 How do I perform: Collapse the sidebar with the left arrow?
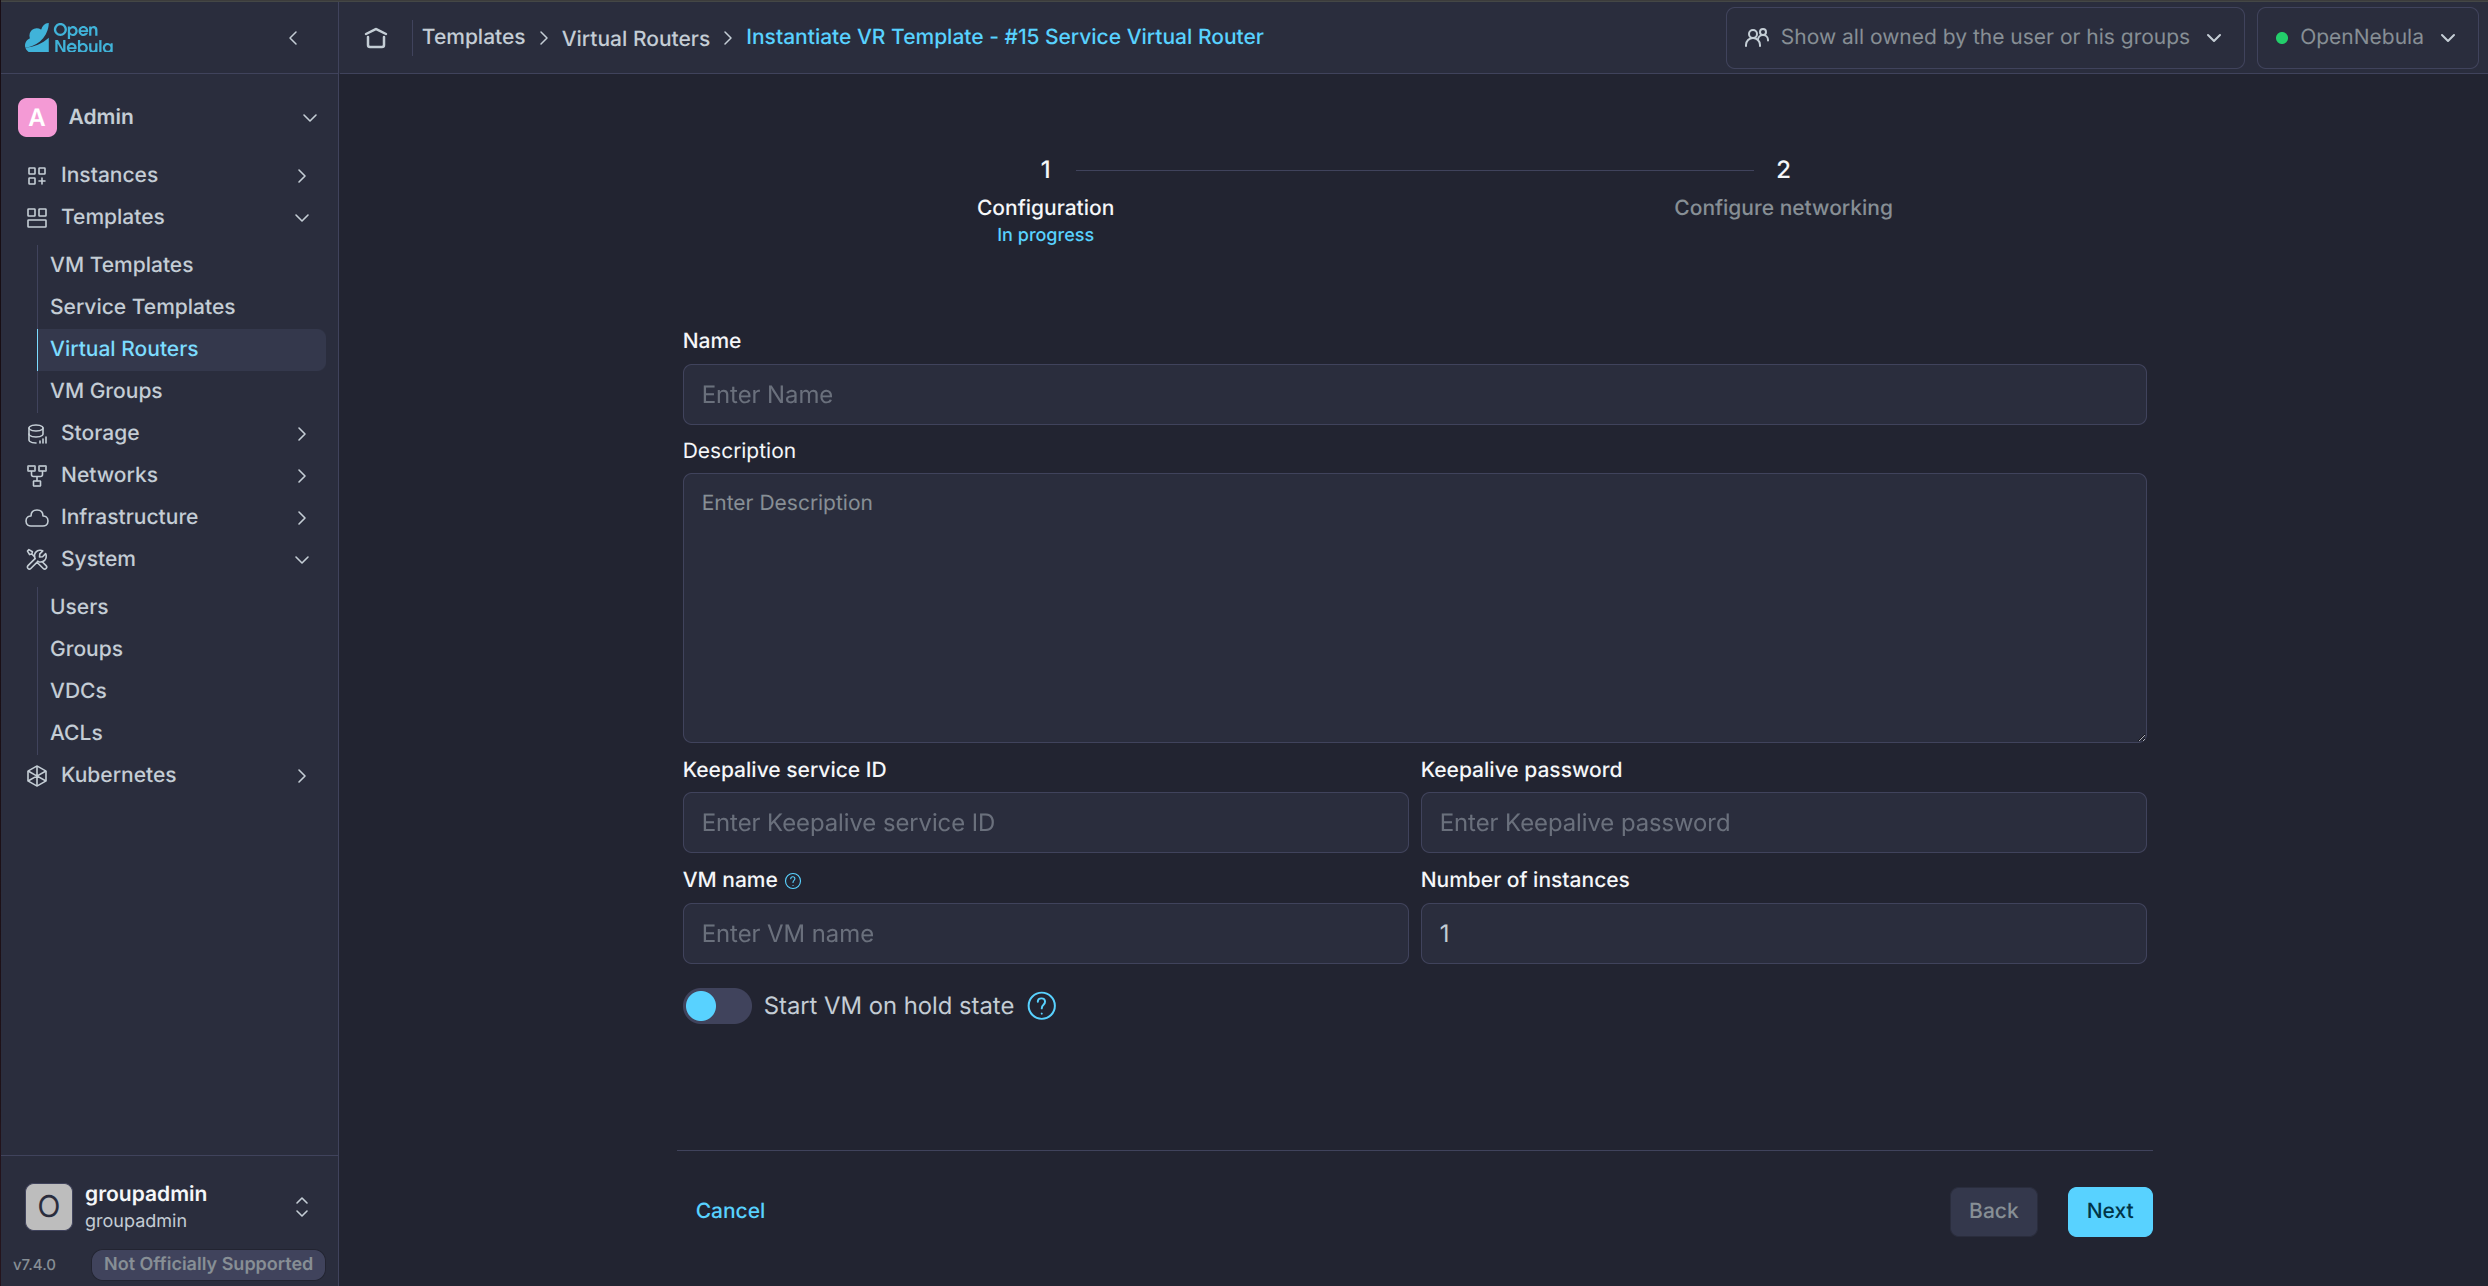coord(293,38)
